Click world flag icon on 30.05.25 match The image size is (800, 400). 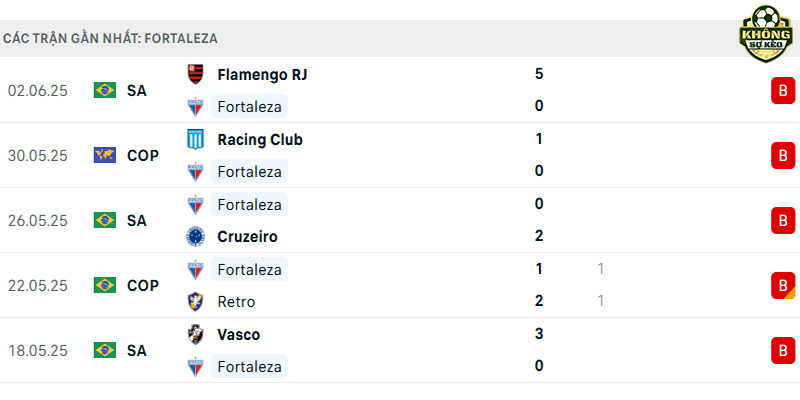coord(105,155)
